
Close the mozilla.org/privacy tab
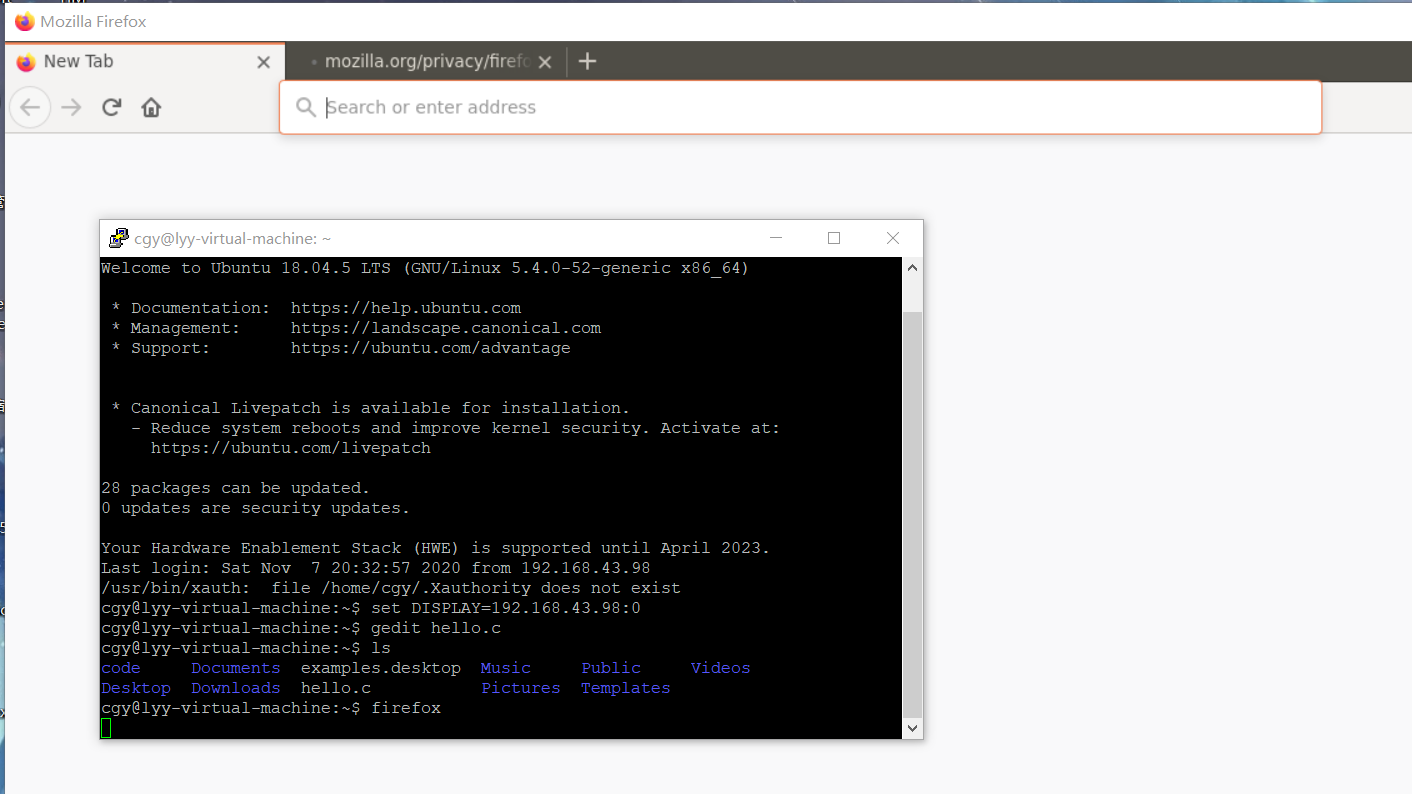tap(544, 62)
